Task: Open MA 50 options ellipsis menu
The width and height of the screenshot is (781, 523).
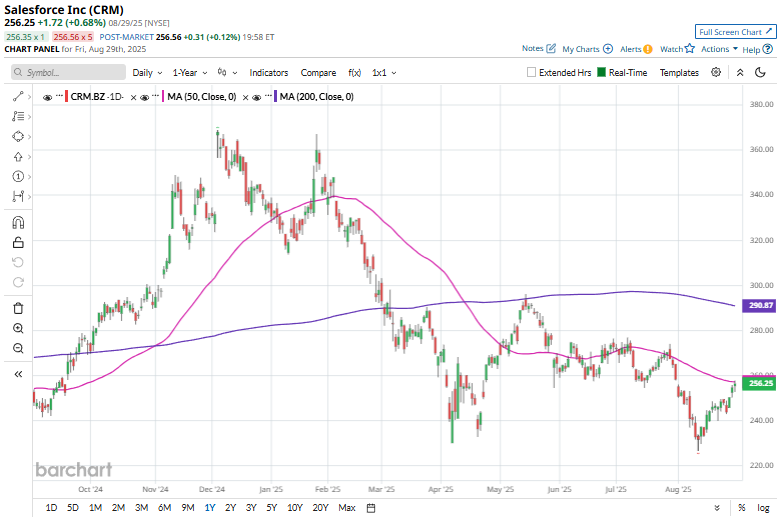Action: pos(156,96)
